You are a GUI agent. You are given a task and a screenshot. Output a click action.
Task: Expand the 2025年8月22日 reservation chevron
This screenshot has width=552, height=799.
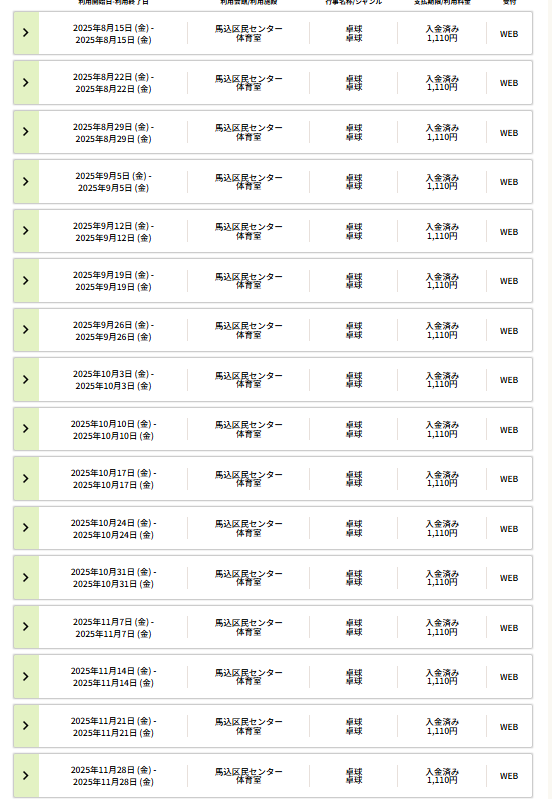(x=26, y=83)
